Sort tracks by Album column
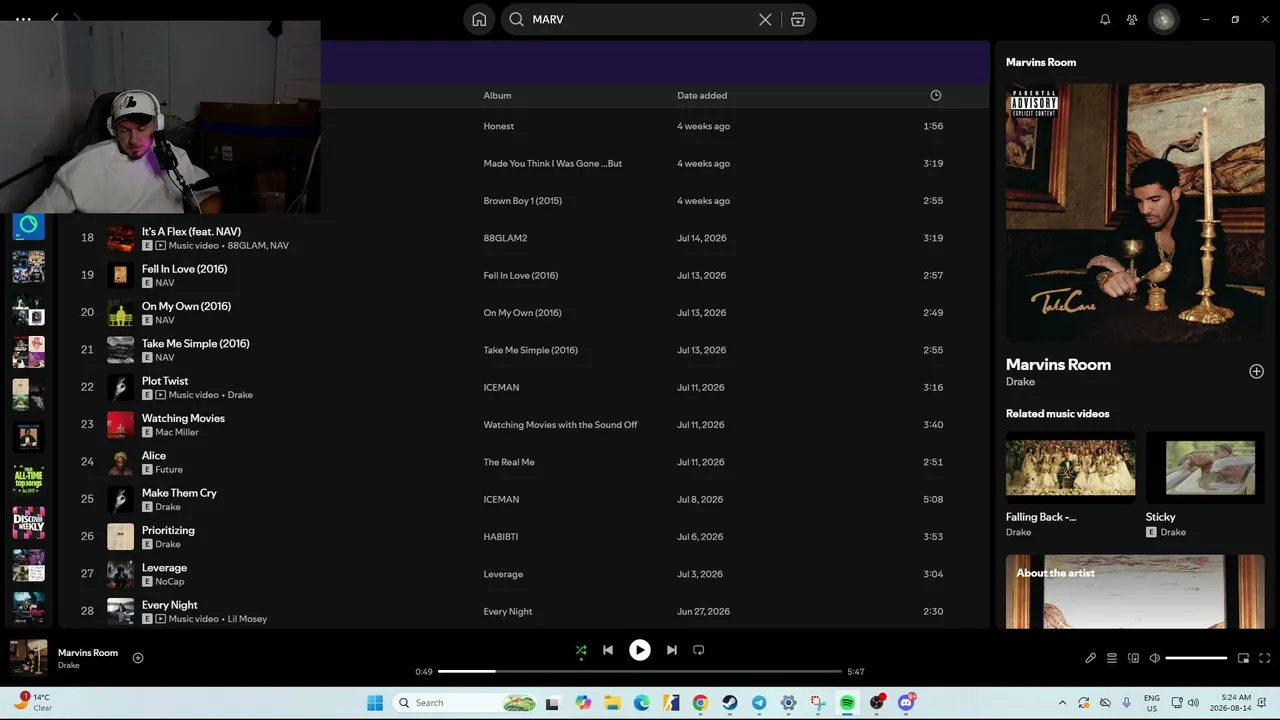 tap(497, 95)
